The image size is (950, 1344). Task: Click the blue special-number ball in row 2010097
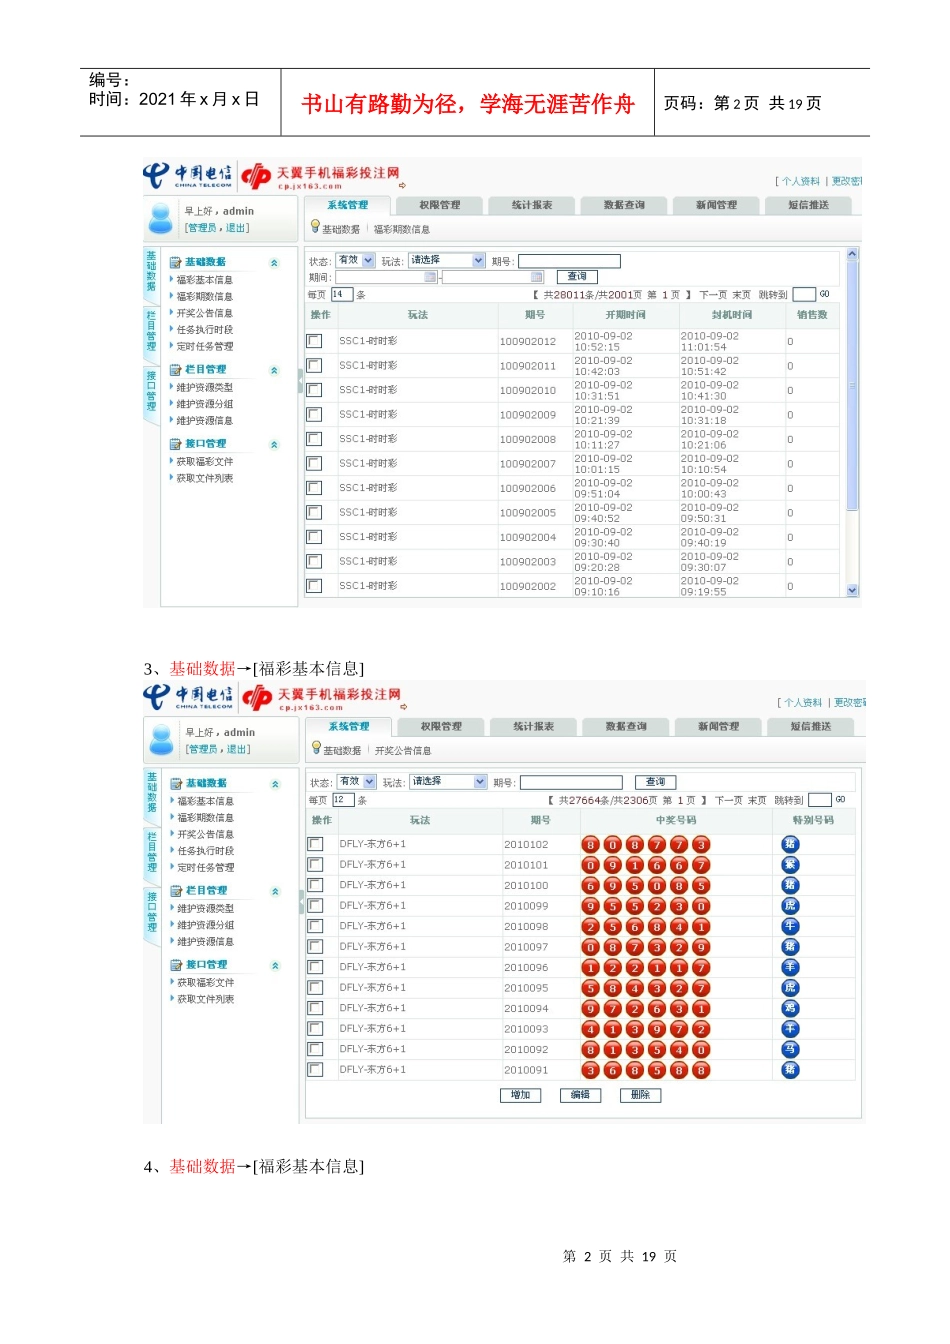790,947
